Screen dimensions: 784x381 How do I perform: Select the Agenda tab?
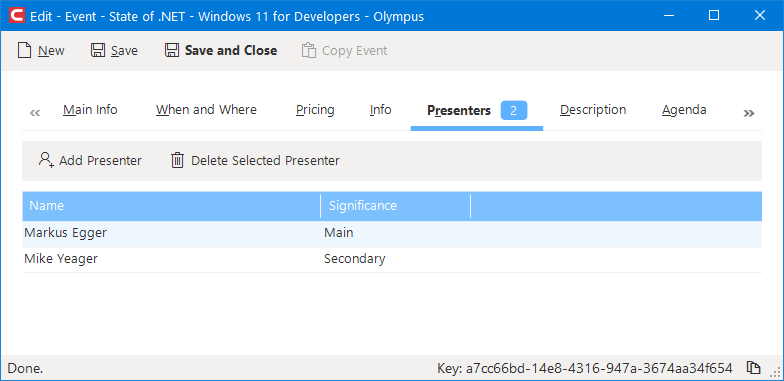tap(684, 110)
